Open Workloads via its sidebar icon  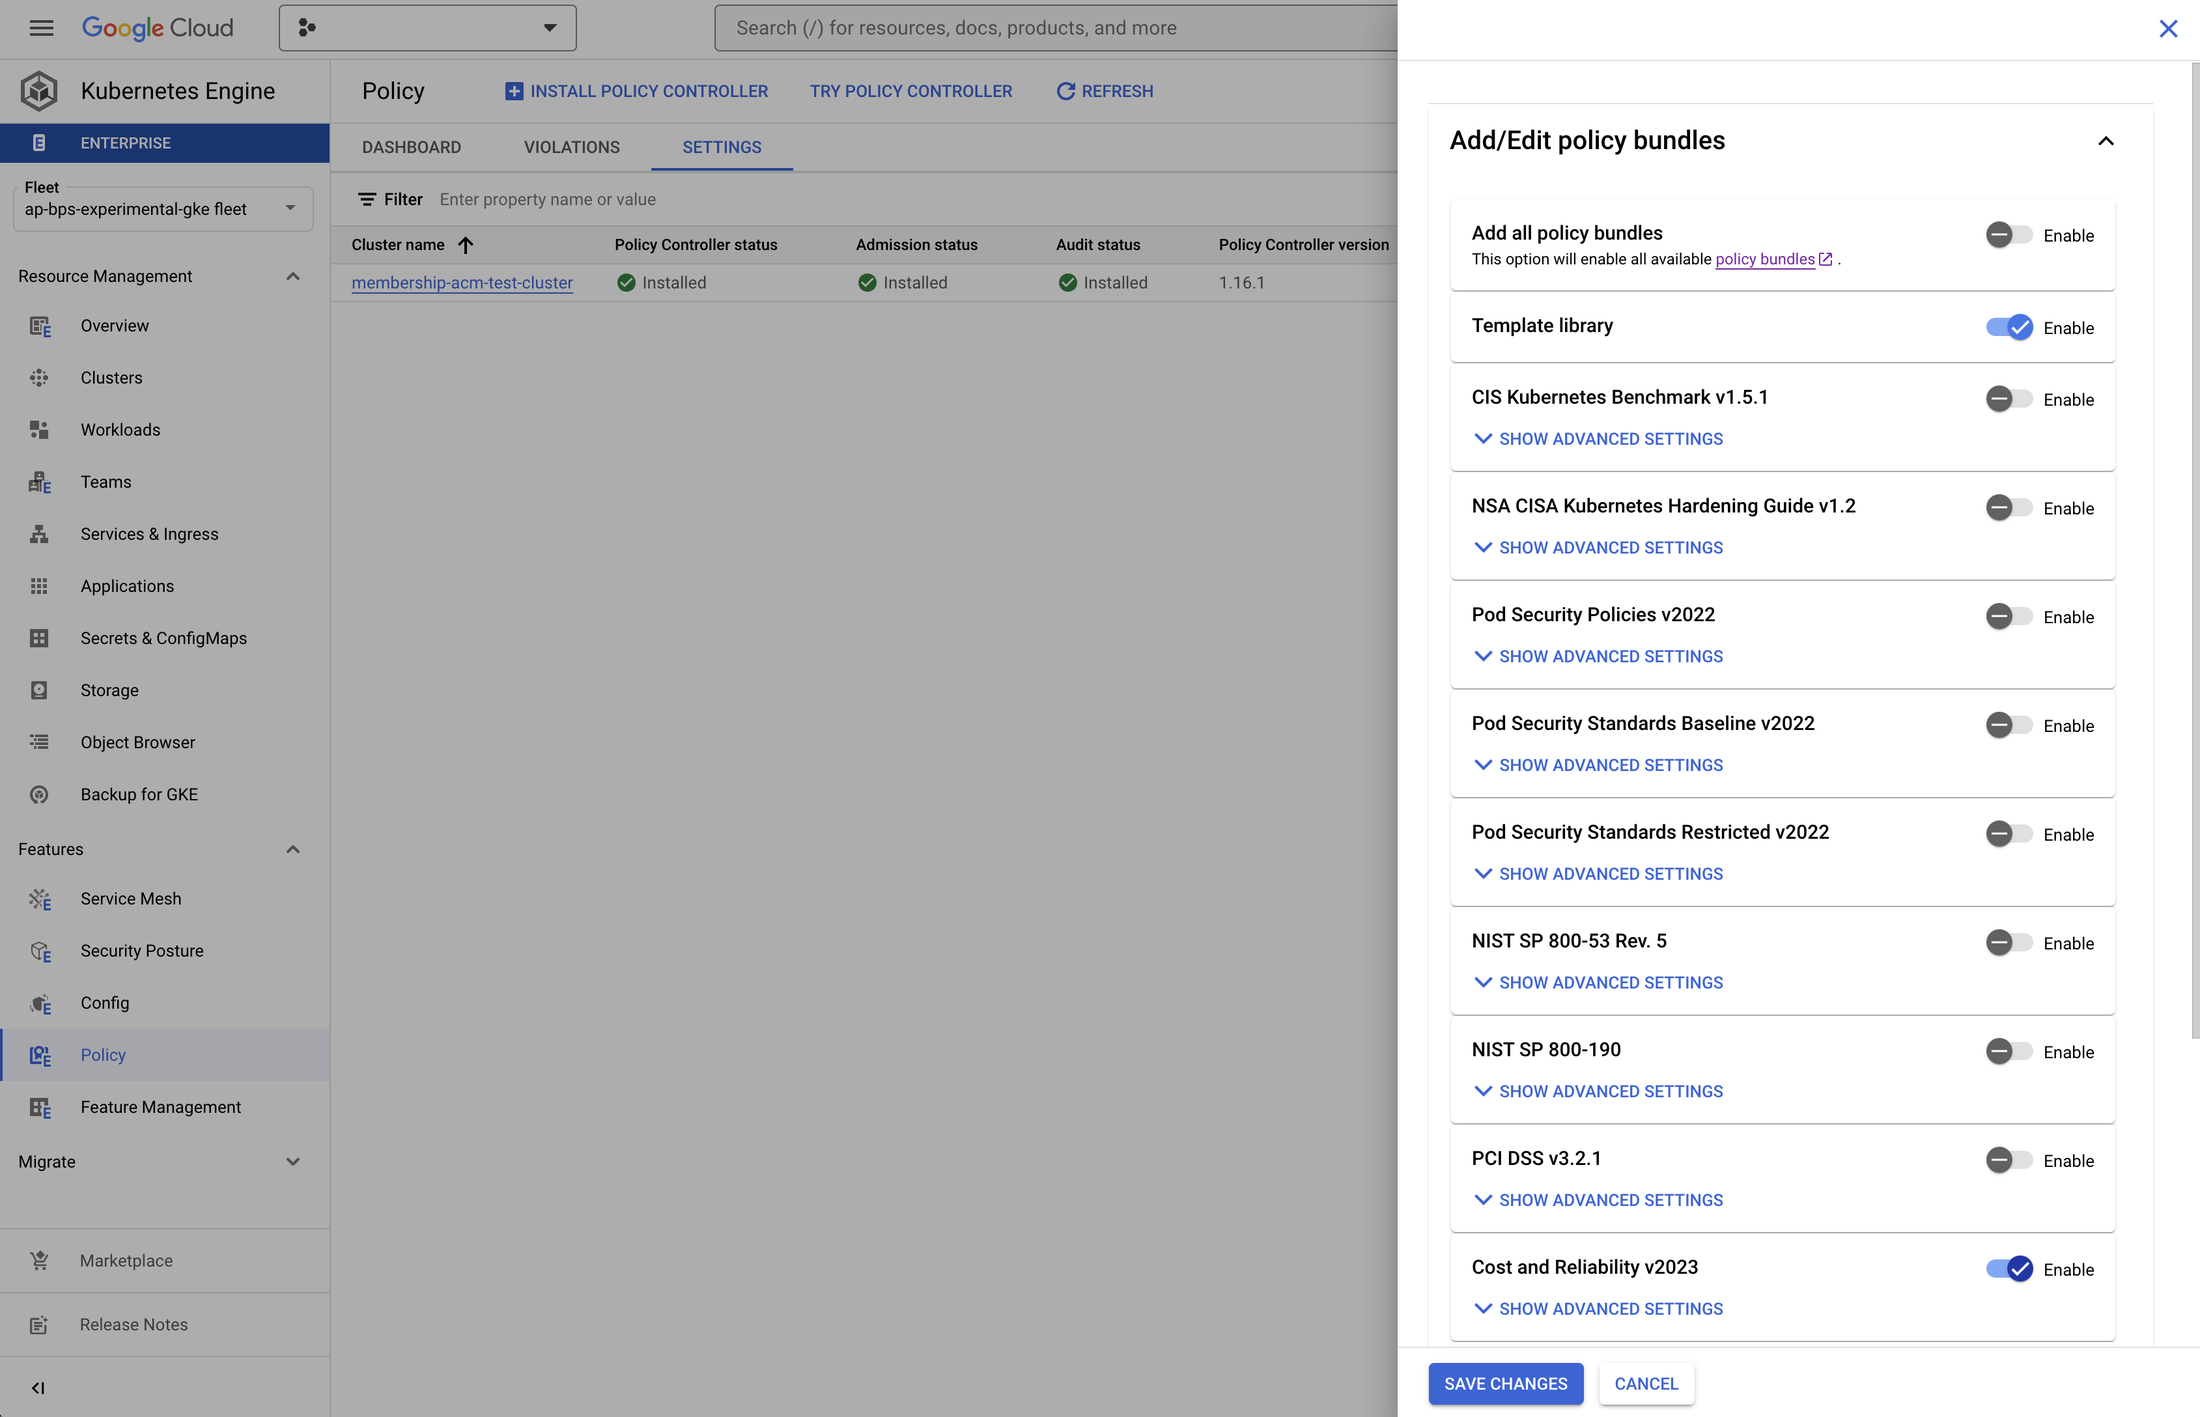click(x=39, y=430)
